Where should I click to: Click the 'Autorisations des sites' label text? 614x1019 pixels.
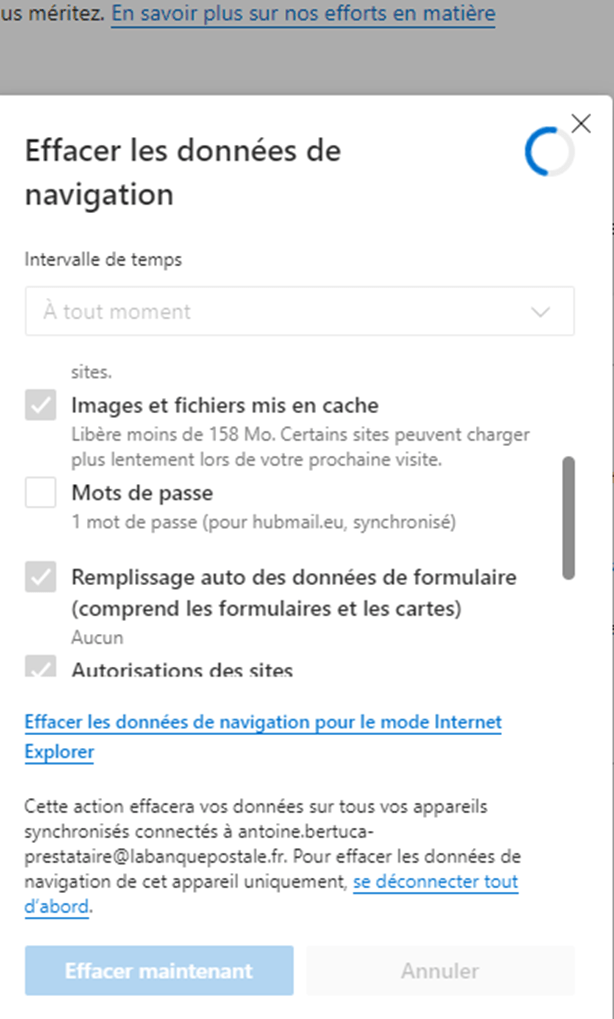(x=182, y=670)
